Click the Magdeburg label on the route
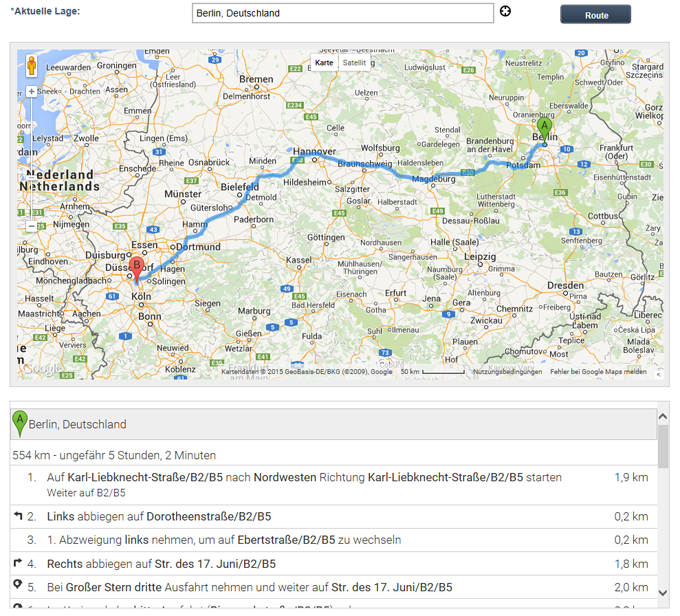680x616 pixels. point(434,179)
